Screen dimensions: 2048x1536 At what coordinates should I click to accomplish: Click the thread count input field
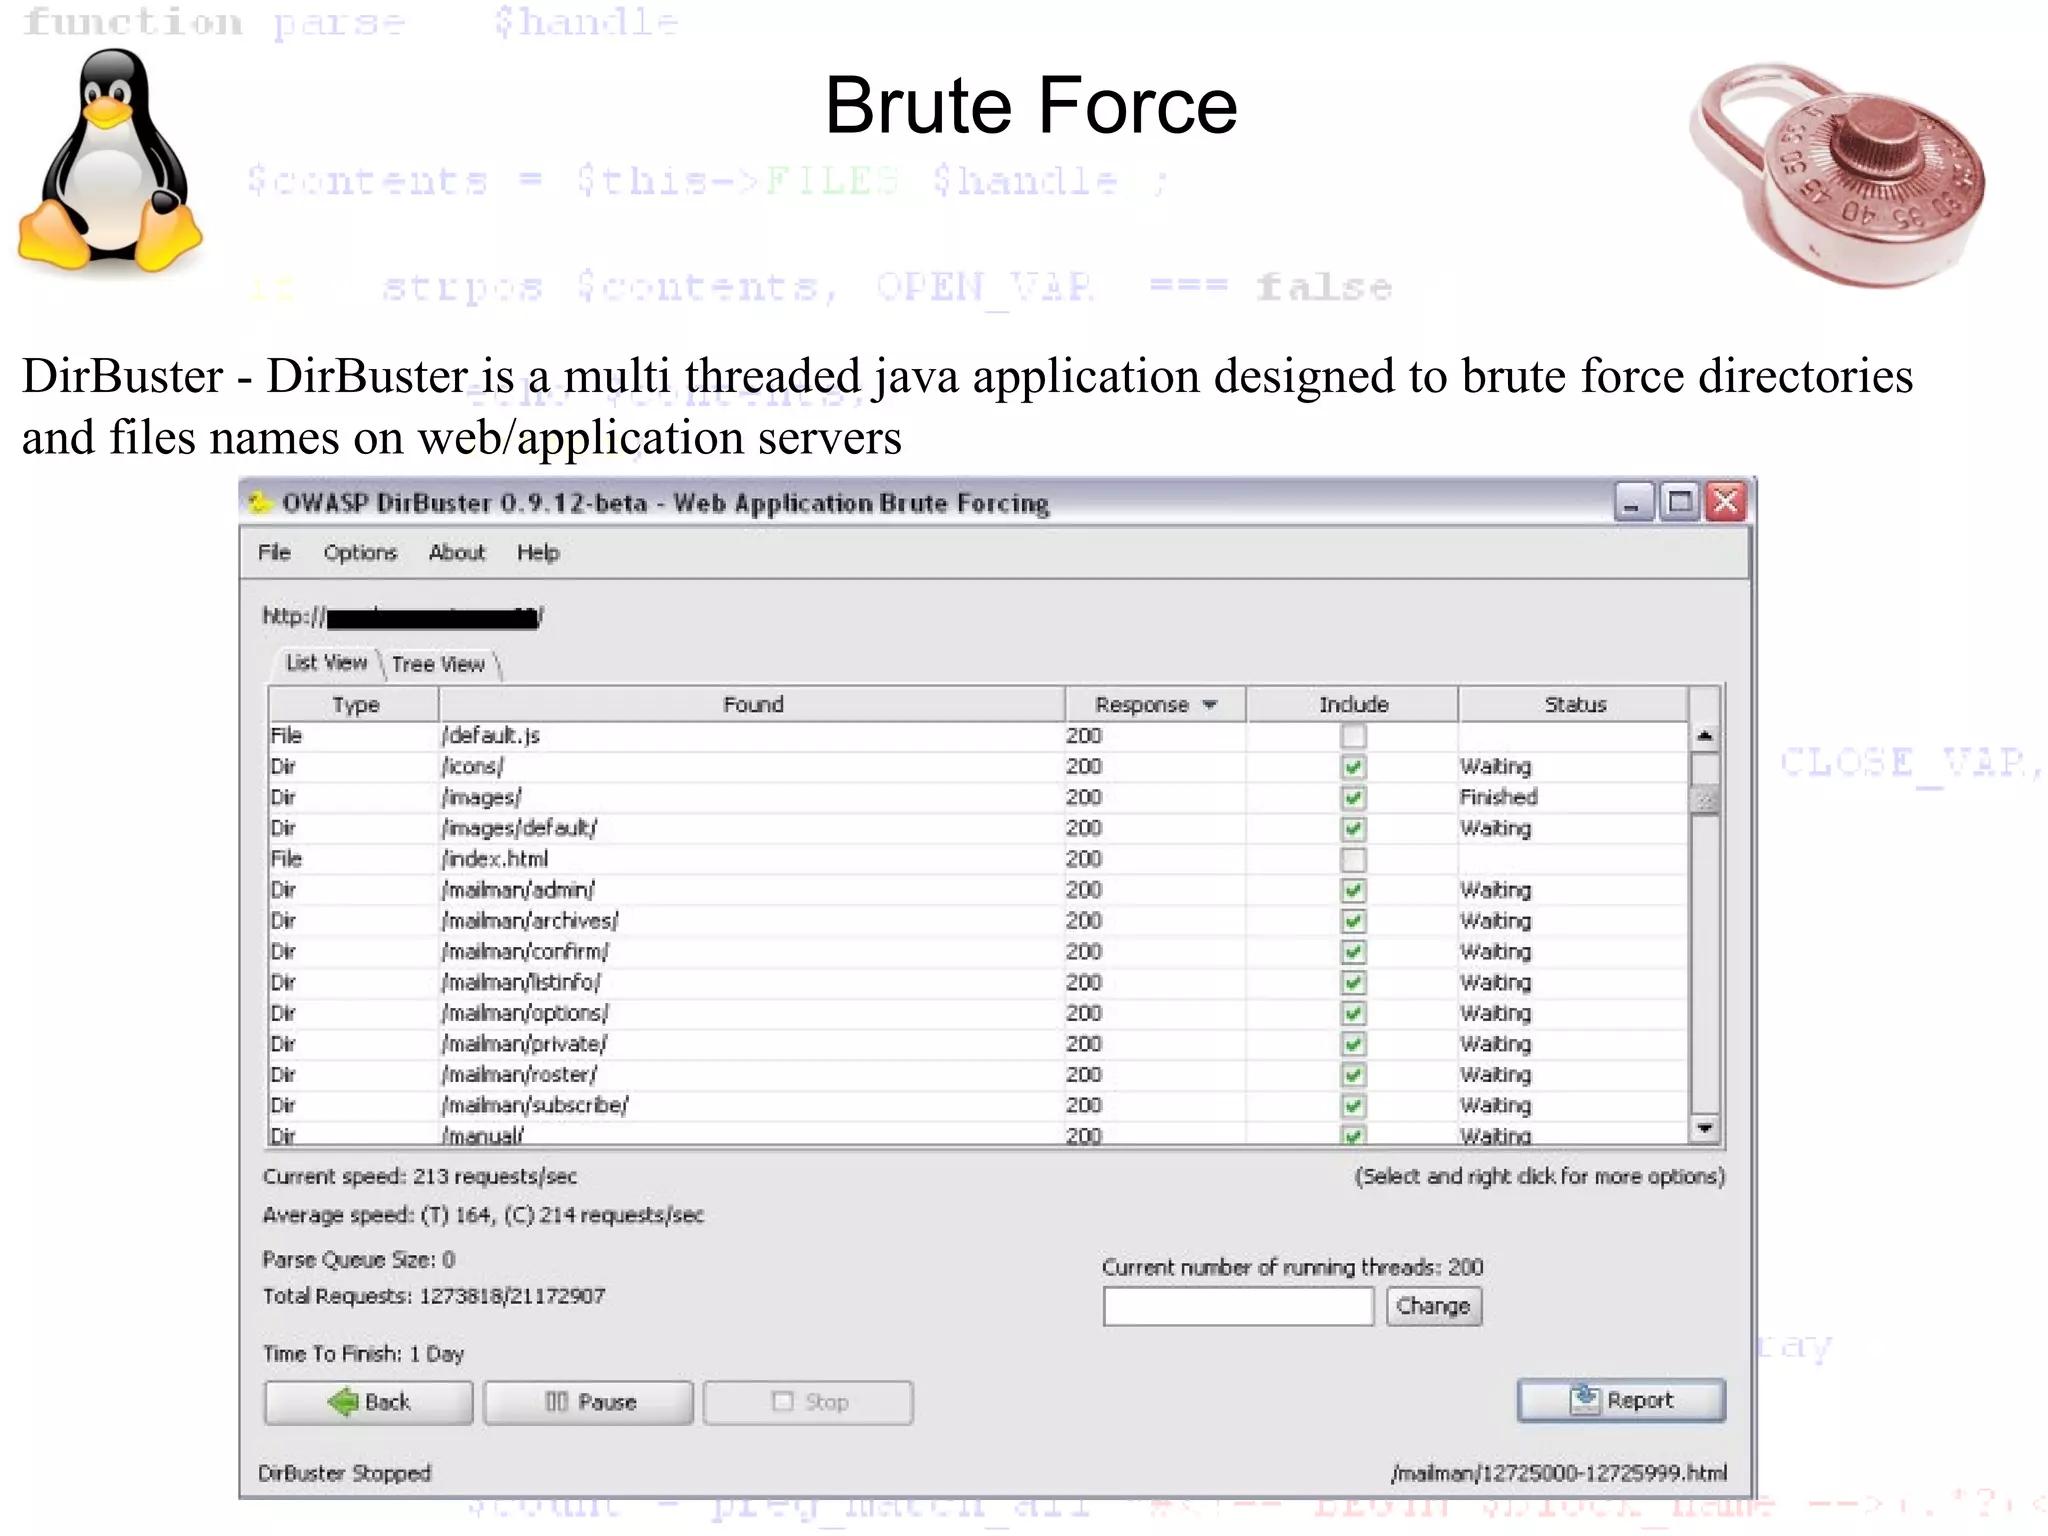[x=1238, y=1306]
